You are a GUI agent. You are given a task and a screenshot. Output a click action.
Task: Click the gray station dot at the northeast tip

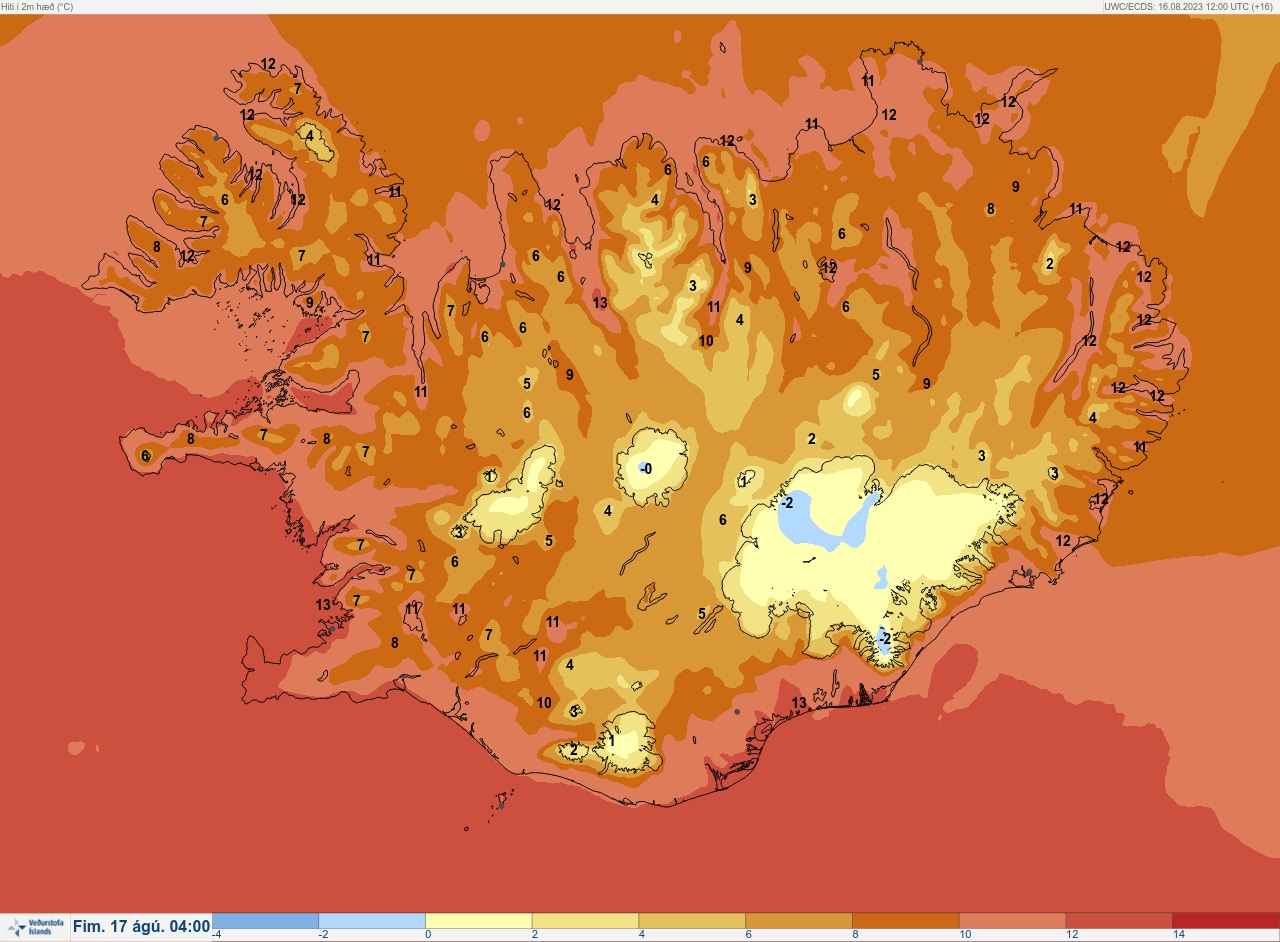coord(920,62)
